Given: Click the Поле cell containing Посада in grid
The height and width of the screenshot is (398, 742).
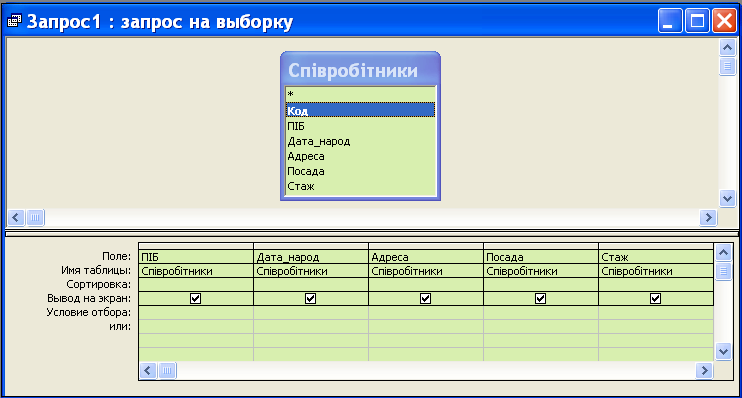Looking at the screenshot, I should pos(541,256).
